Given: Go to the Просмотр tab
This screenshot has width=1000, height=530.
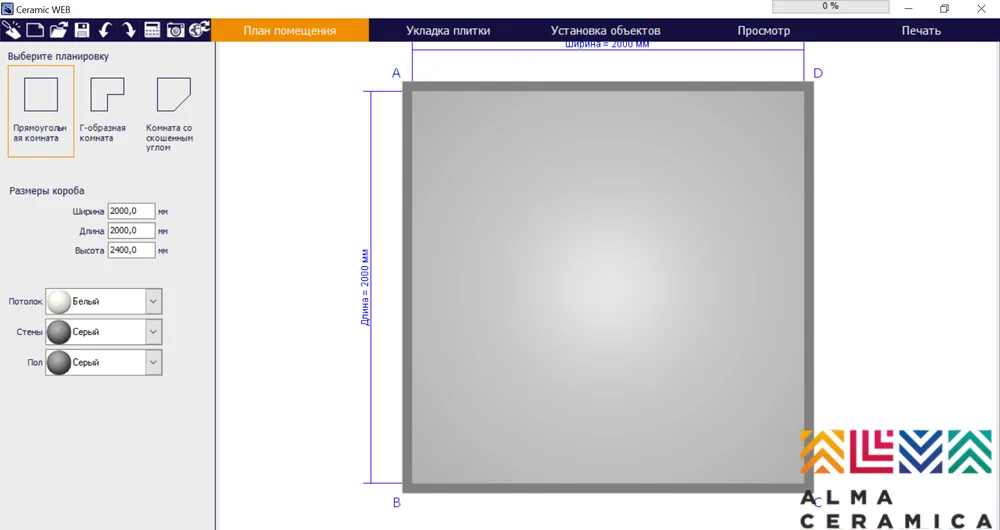Looking at the screenshot, I should pos(763,30).
